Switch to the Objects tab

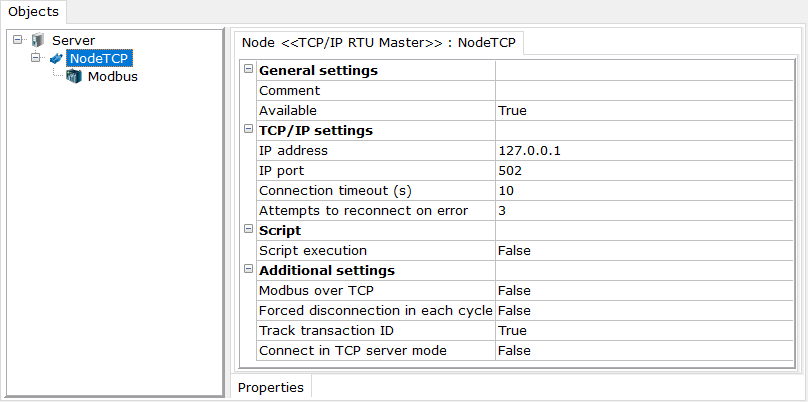click(33, 12)
